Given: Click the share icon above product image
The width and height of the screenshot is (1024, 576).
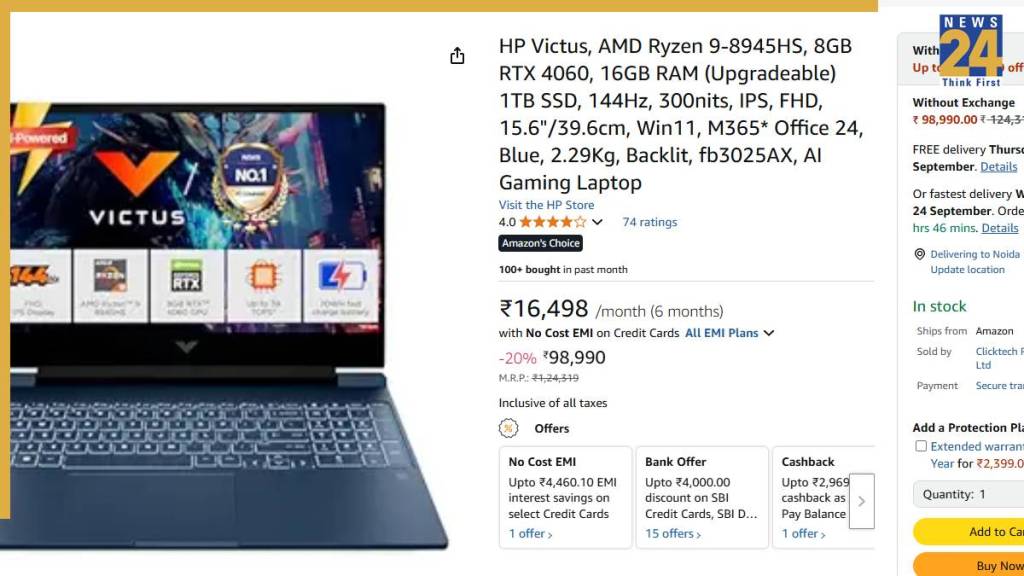Looking at the screenshot, I should (x=457, y=56).
